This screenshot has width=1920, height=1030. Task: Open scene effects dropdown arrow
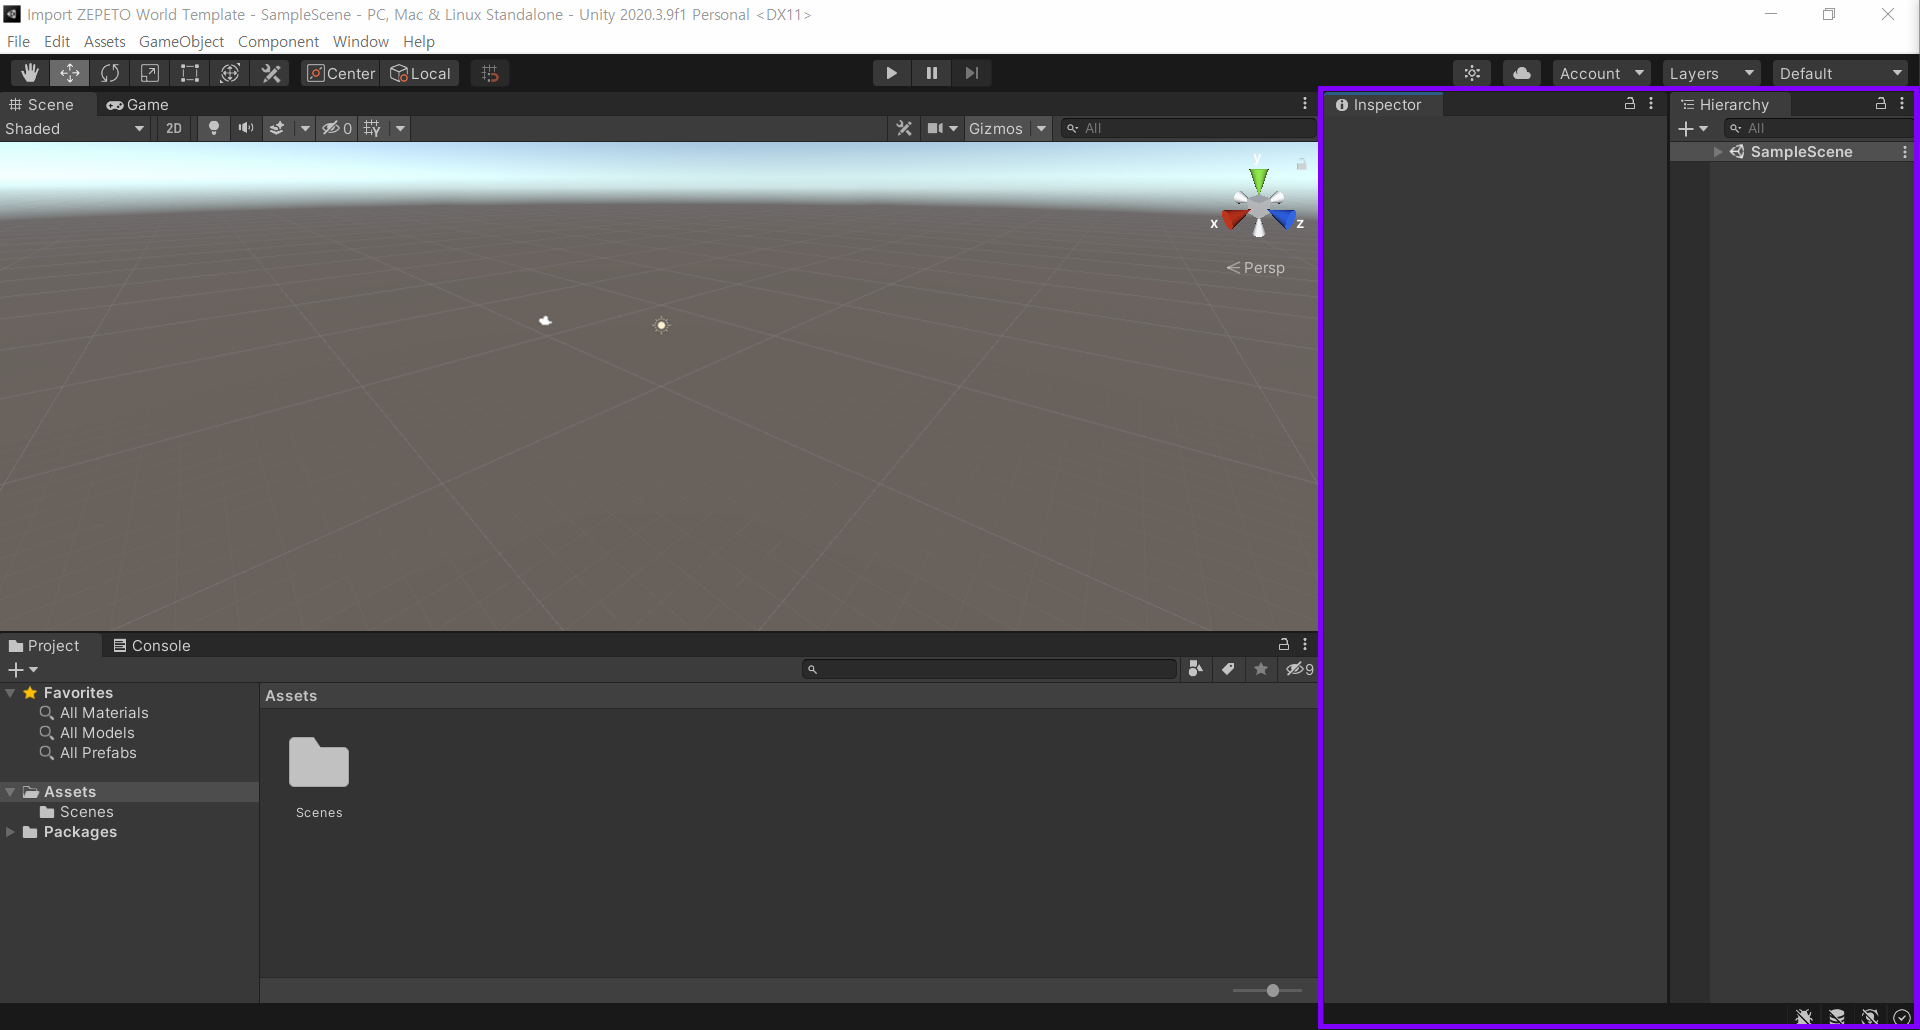coord(305,128)
